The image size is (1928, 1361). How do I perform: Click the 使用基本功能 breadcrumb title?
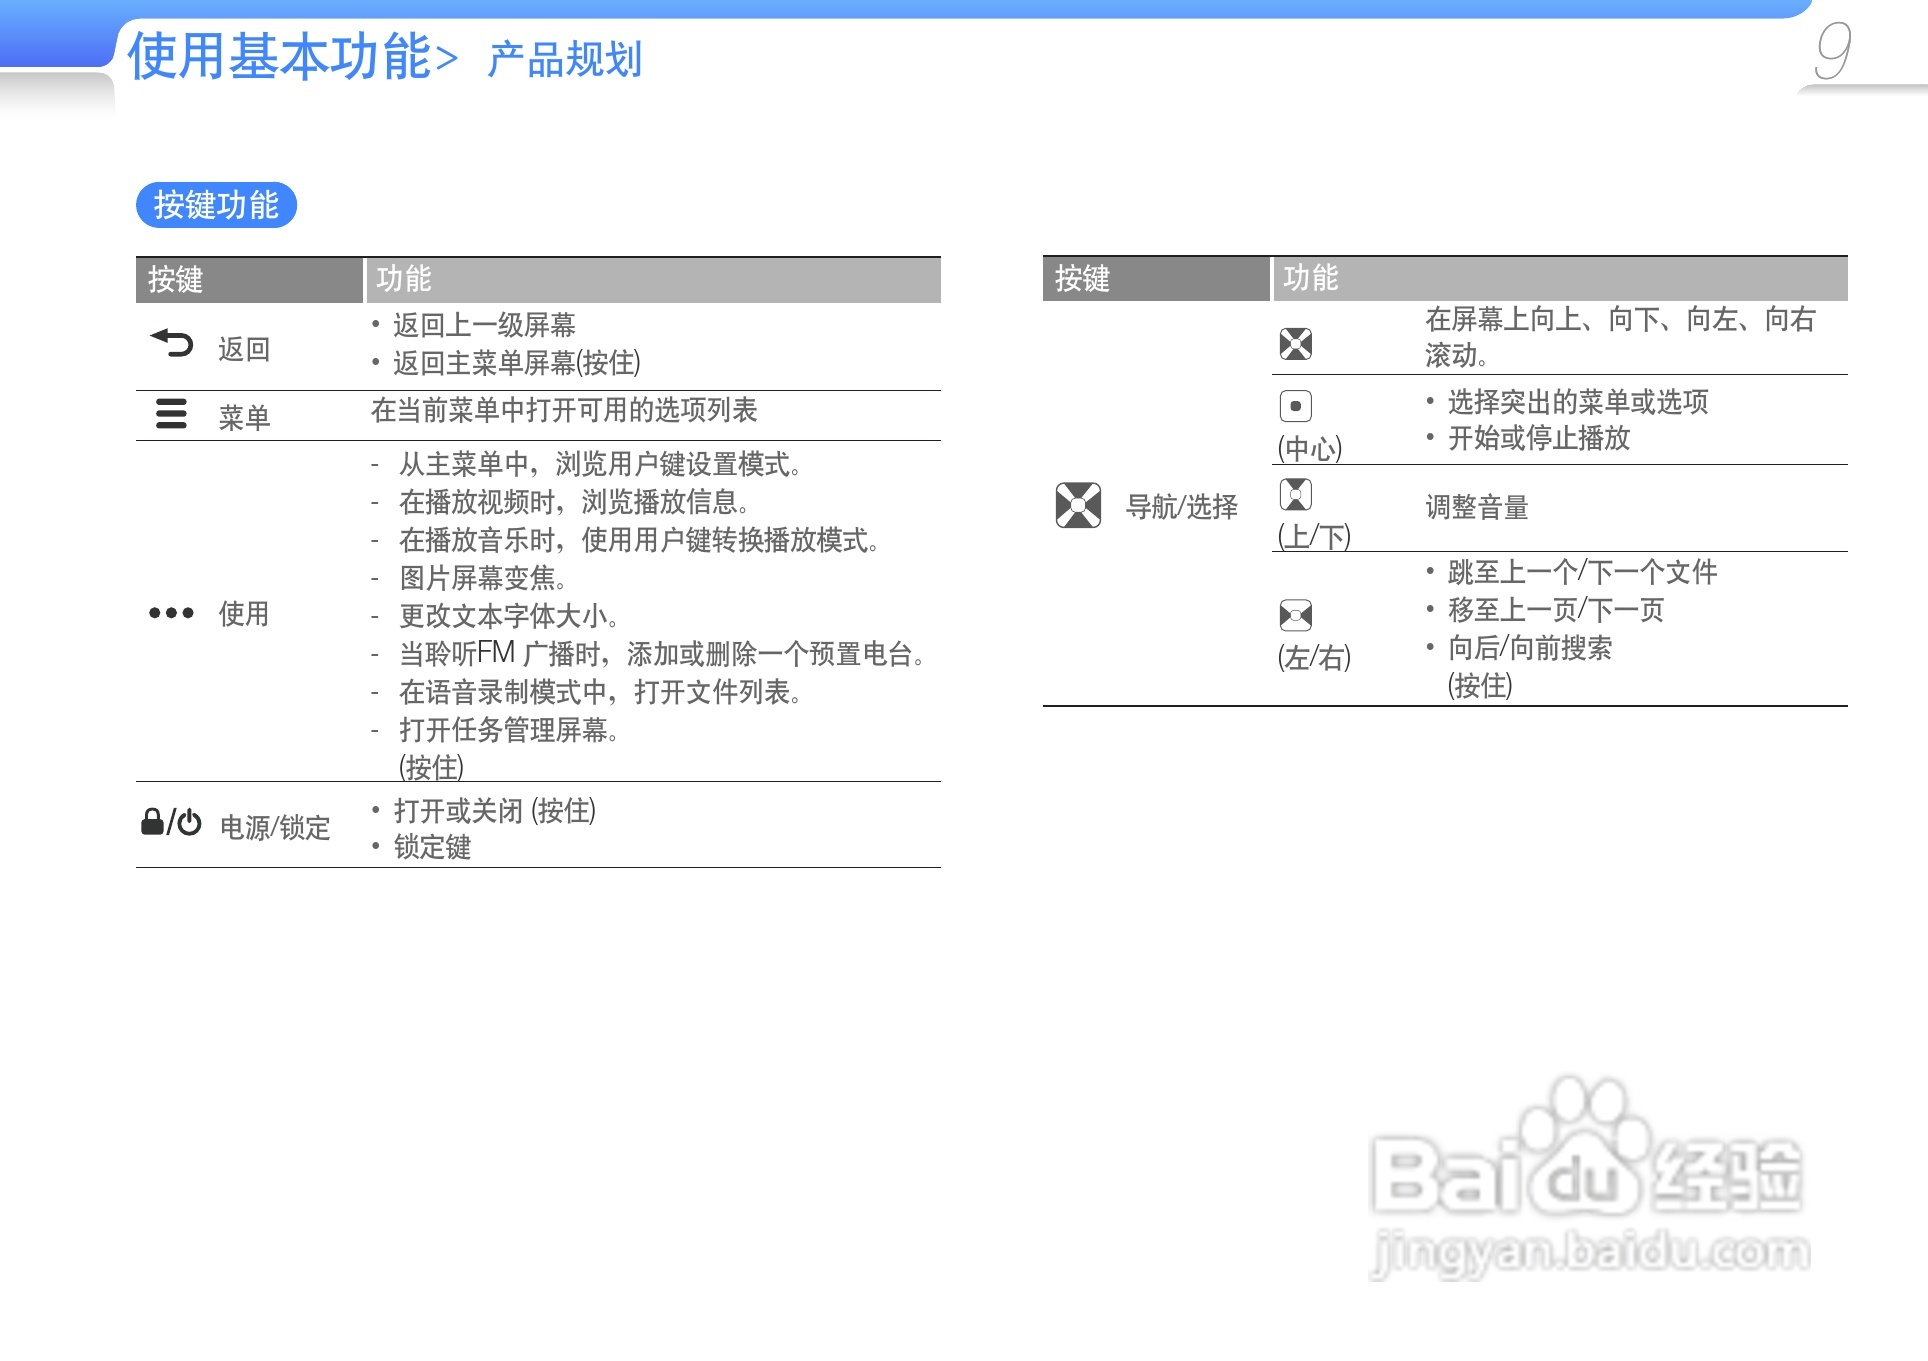click(279, 56)
